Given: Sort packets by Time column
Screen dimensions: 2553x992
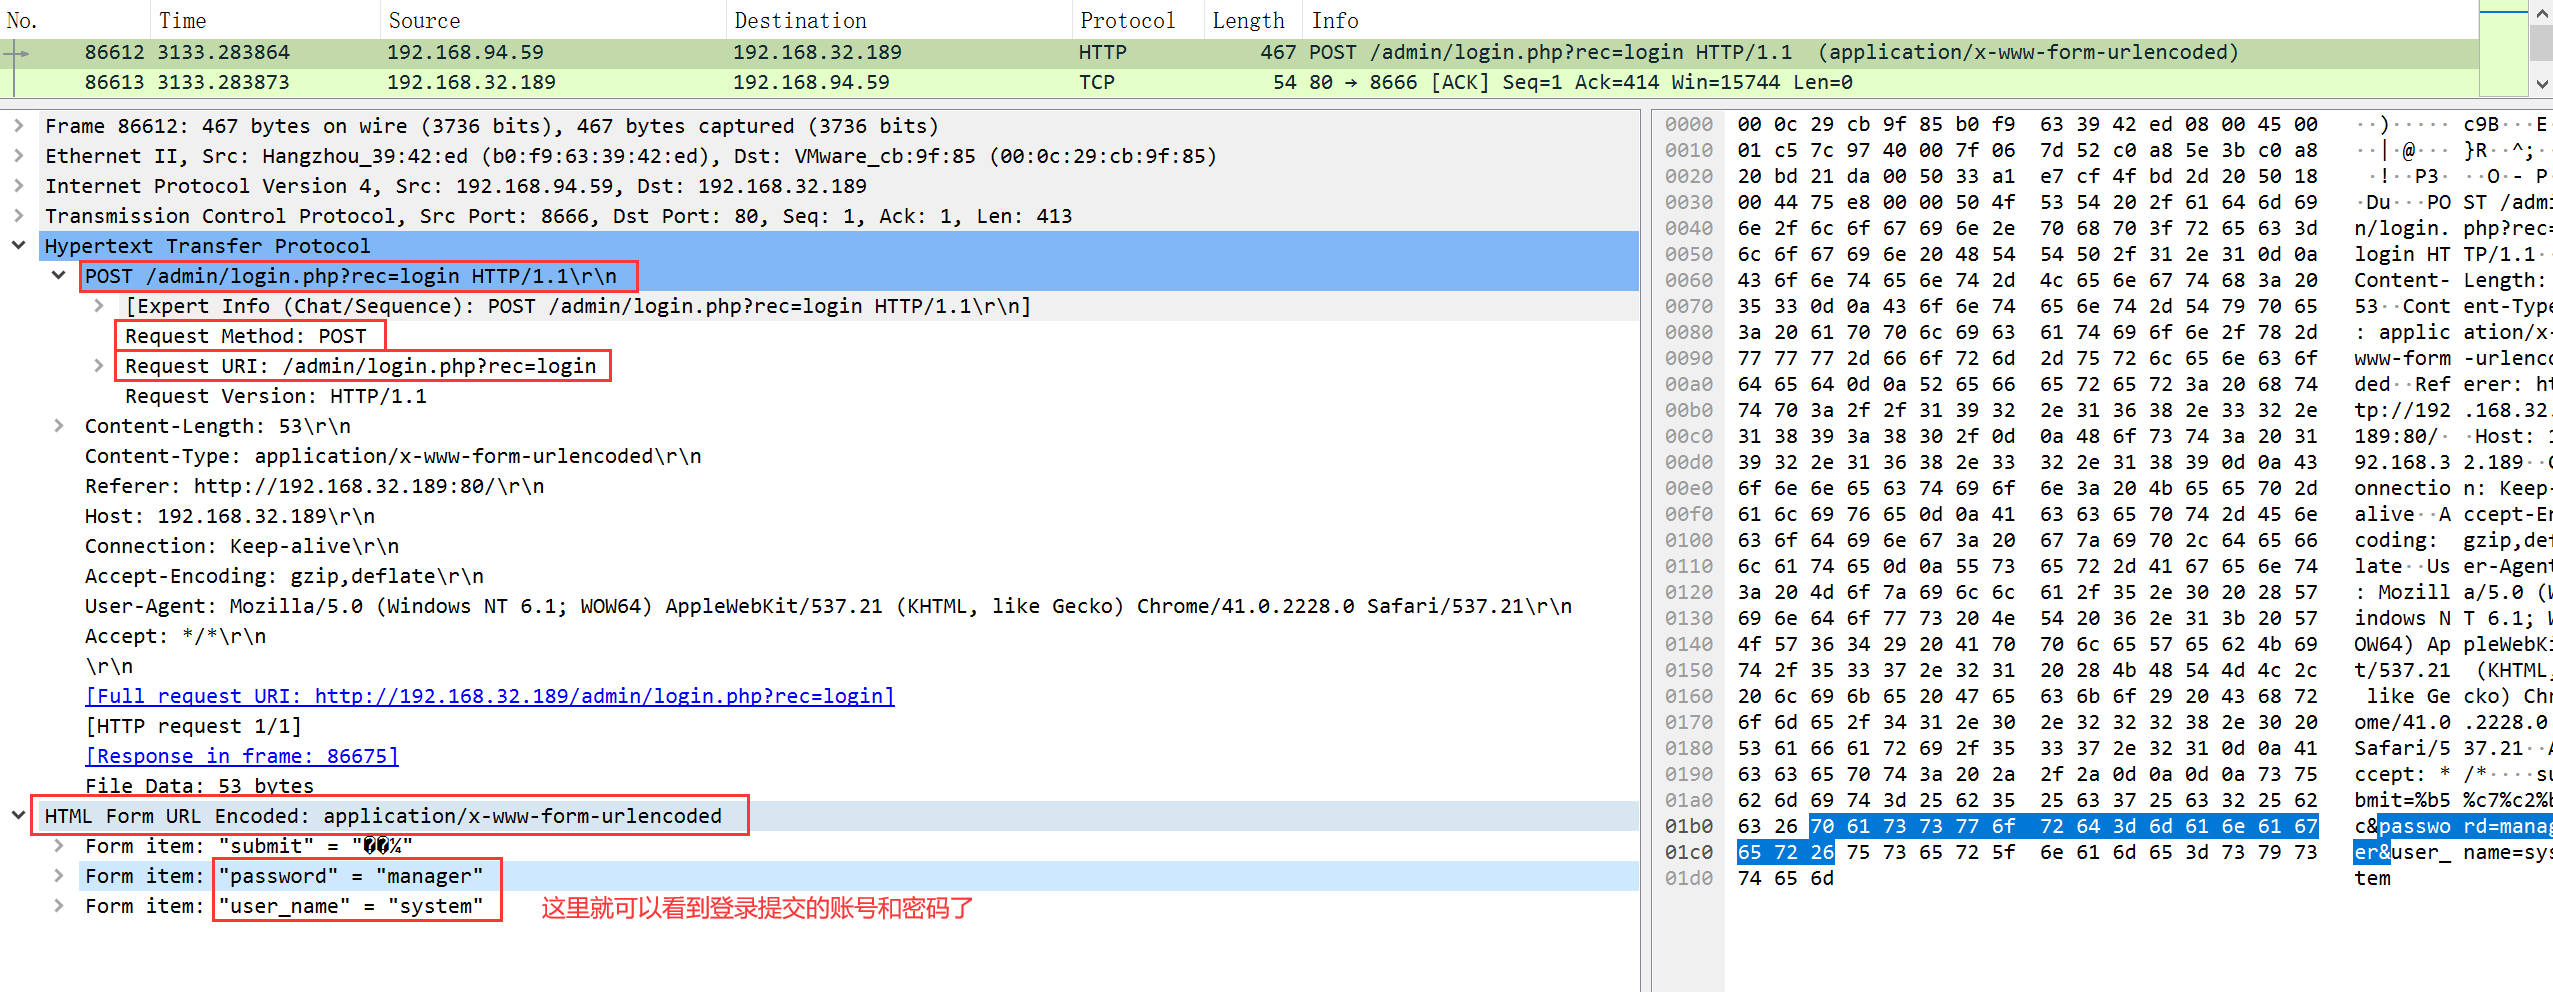Looking at the screenshot, I should pyautogui.click(x=182, y=20).
